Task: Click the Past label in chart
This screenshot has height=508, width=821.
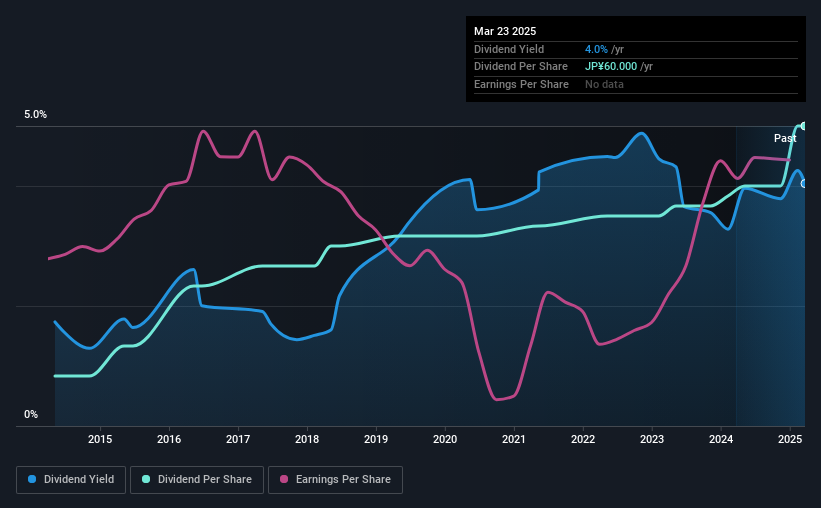Action: (785, 138)
